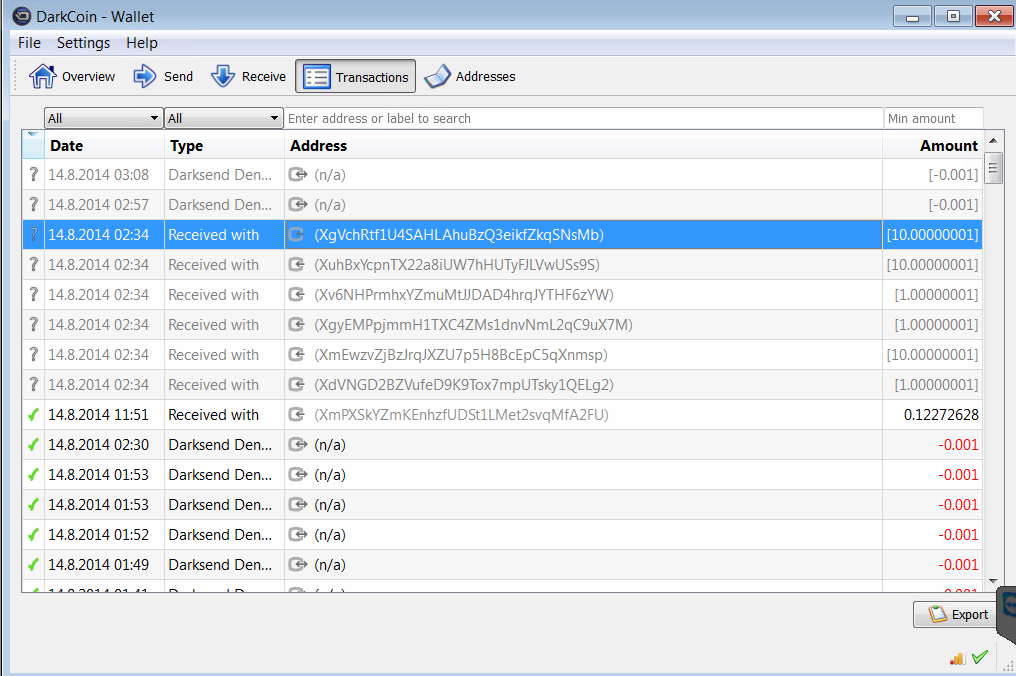1016x676 pixels.
Task: Click the Export button
Action: click(955, 614)
